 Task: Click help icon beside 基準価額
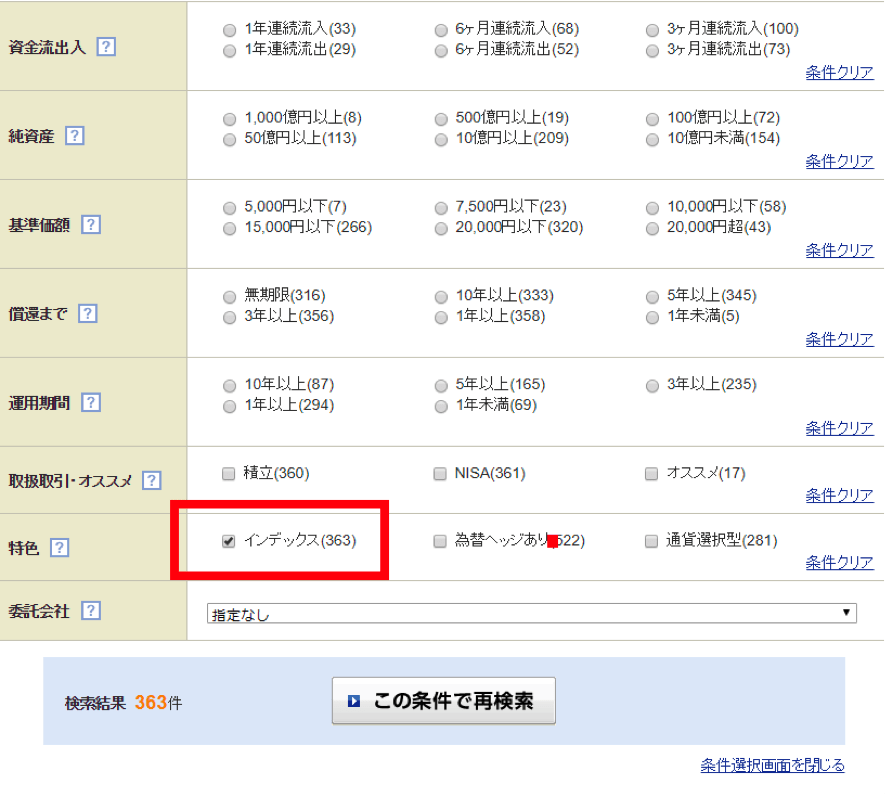click(x=91, y=225)
